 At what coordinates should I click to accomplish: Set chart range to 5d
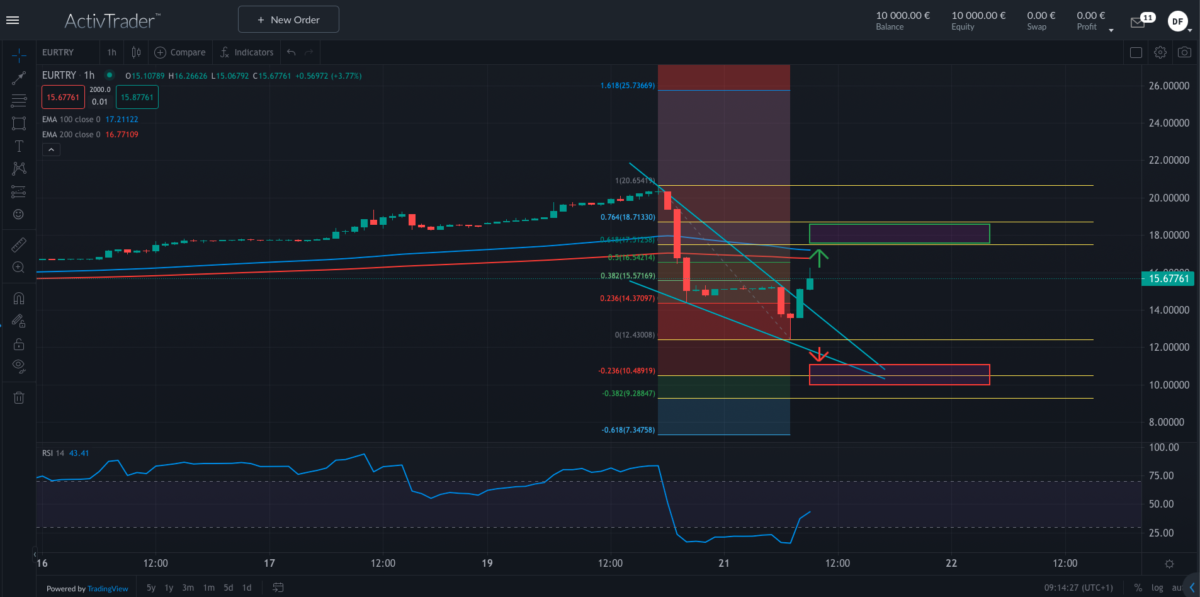coord(228,588)
